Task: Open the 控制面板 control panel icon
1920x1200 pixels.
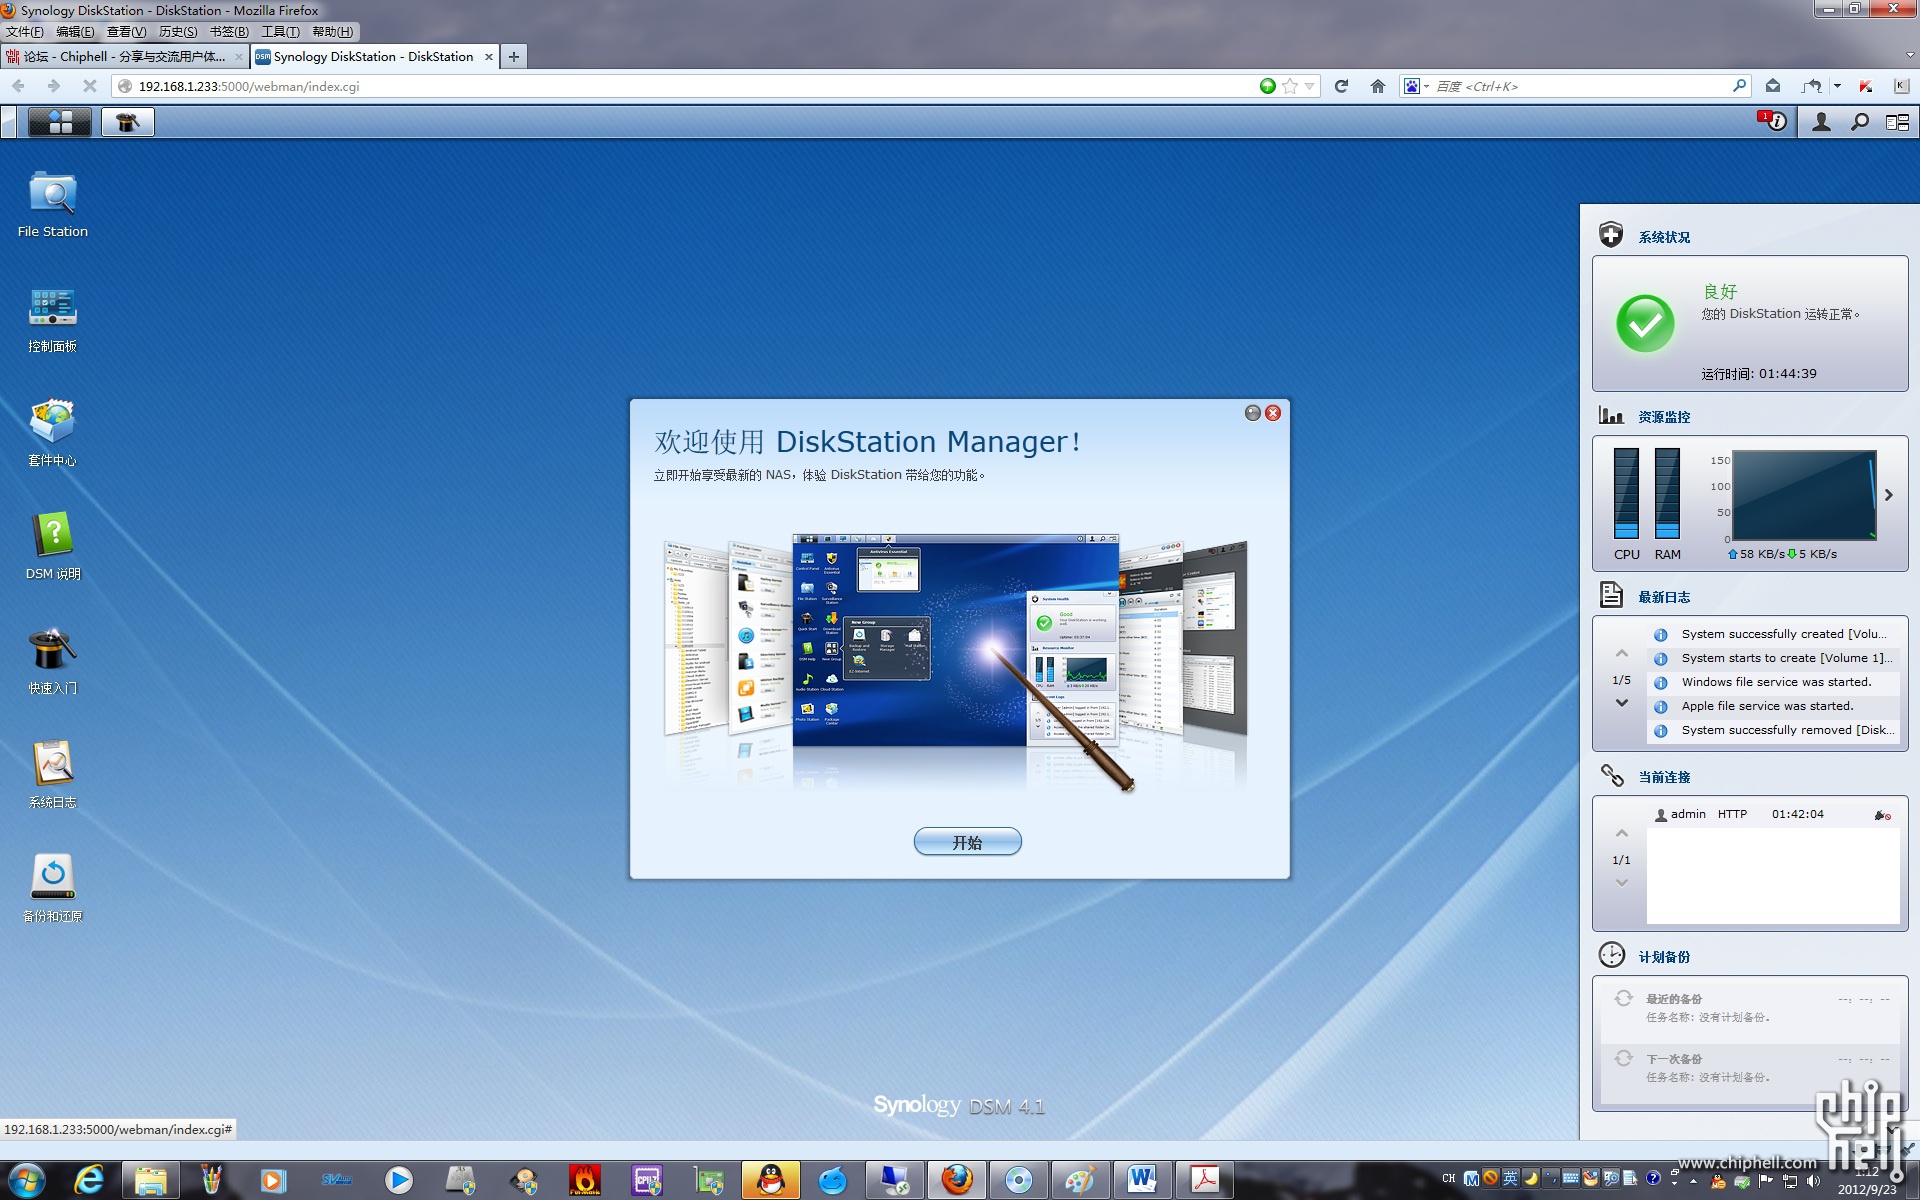Action: click(x=53, y=320)
